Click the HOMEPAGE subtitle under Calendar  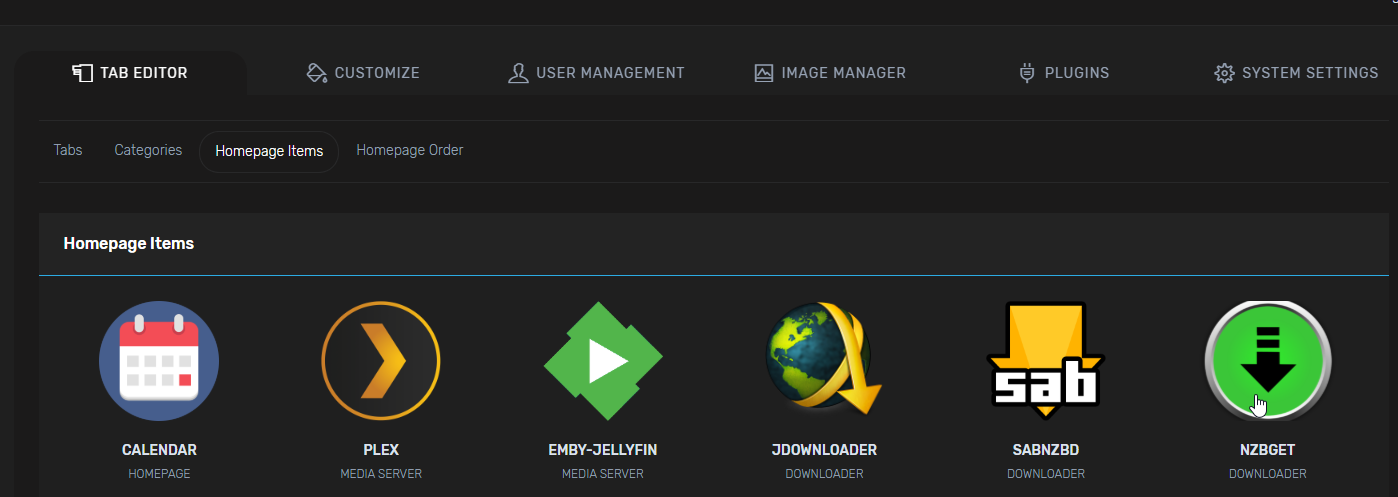(x=159, y=474)
